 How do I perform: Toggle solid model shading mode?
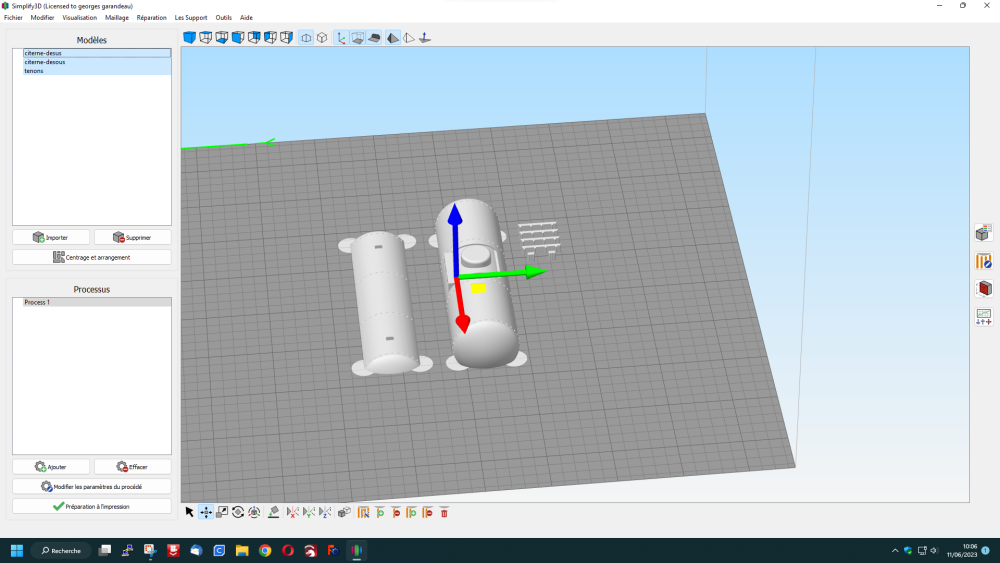(393, 38)
